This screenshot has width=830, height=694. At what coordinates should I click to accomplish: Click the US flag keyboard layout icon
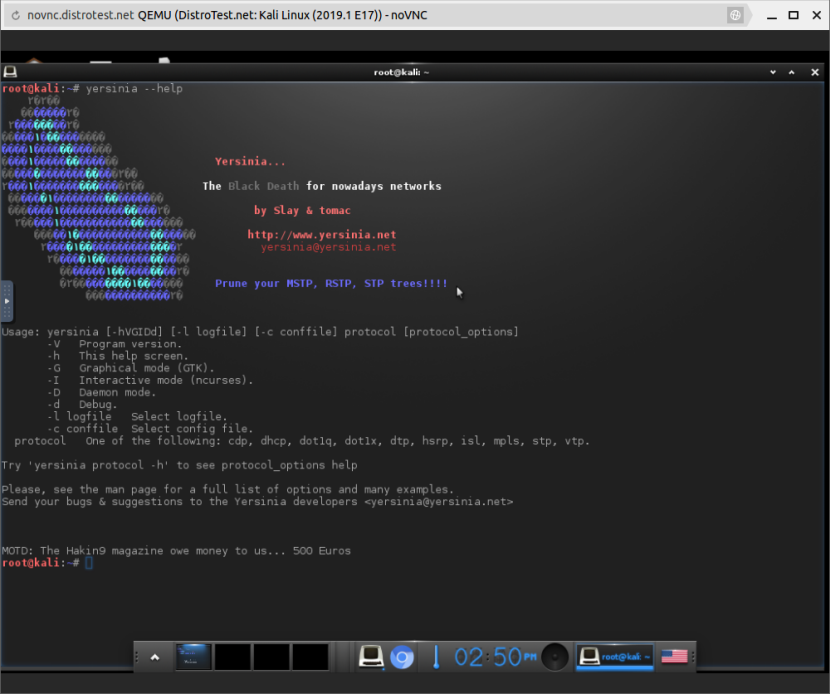pos(674,657)
